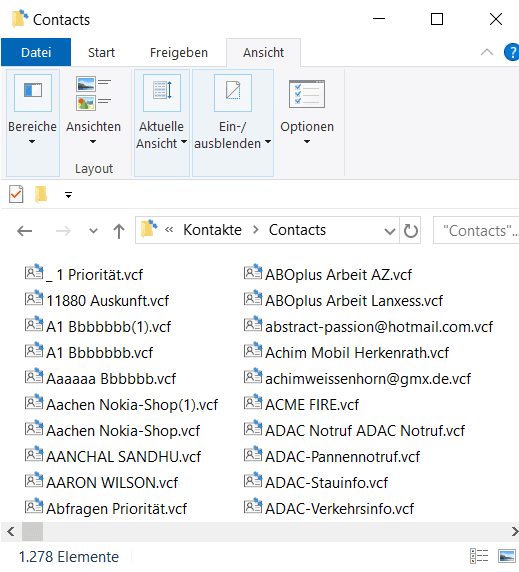Open the recent locations dropdown chevron
Image resolution: width=519 pixels, height=572 pixels.
click(x=93, y=231)
